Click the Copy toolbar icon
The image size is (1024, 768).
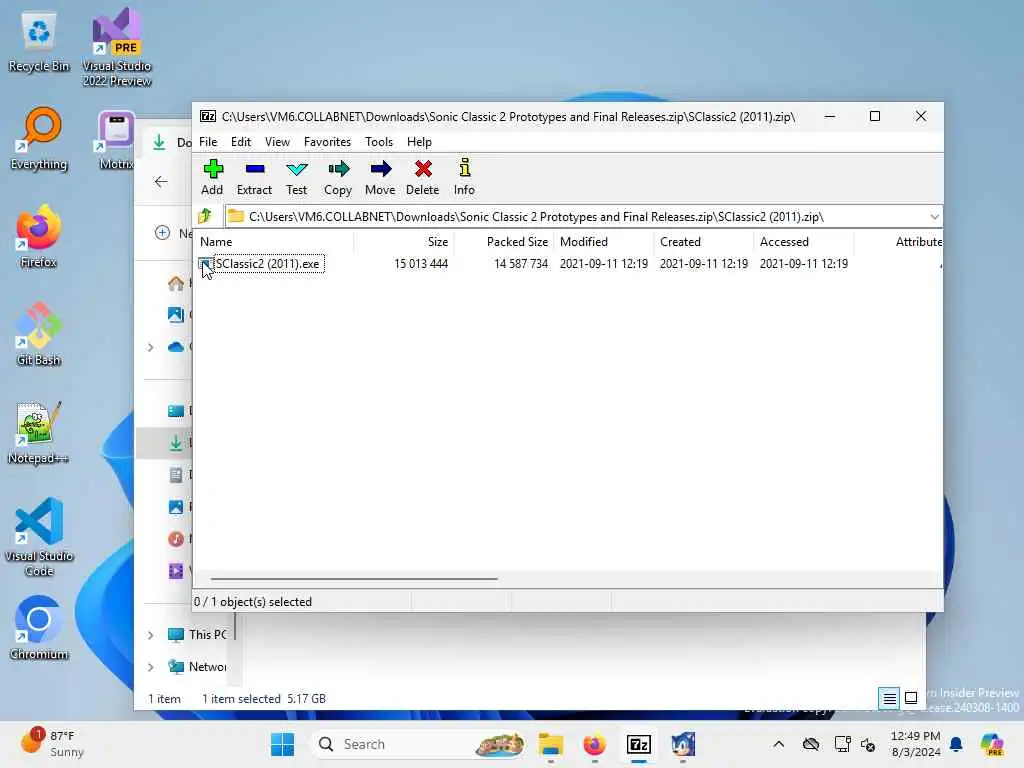(338, 177)
